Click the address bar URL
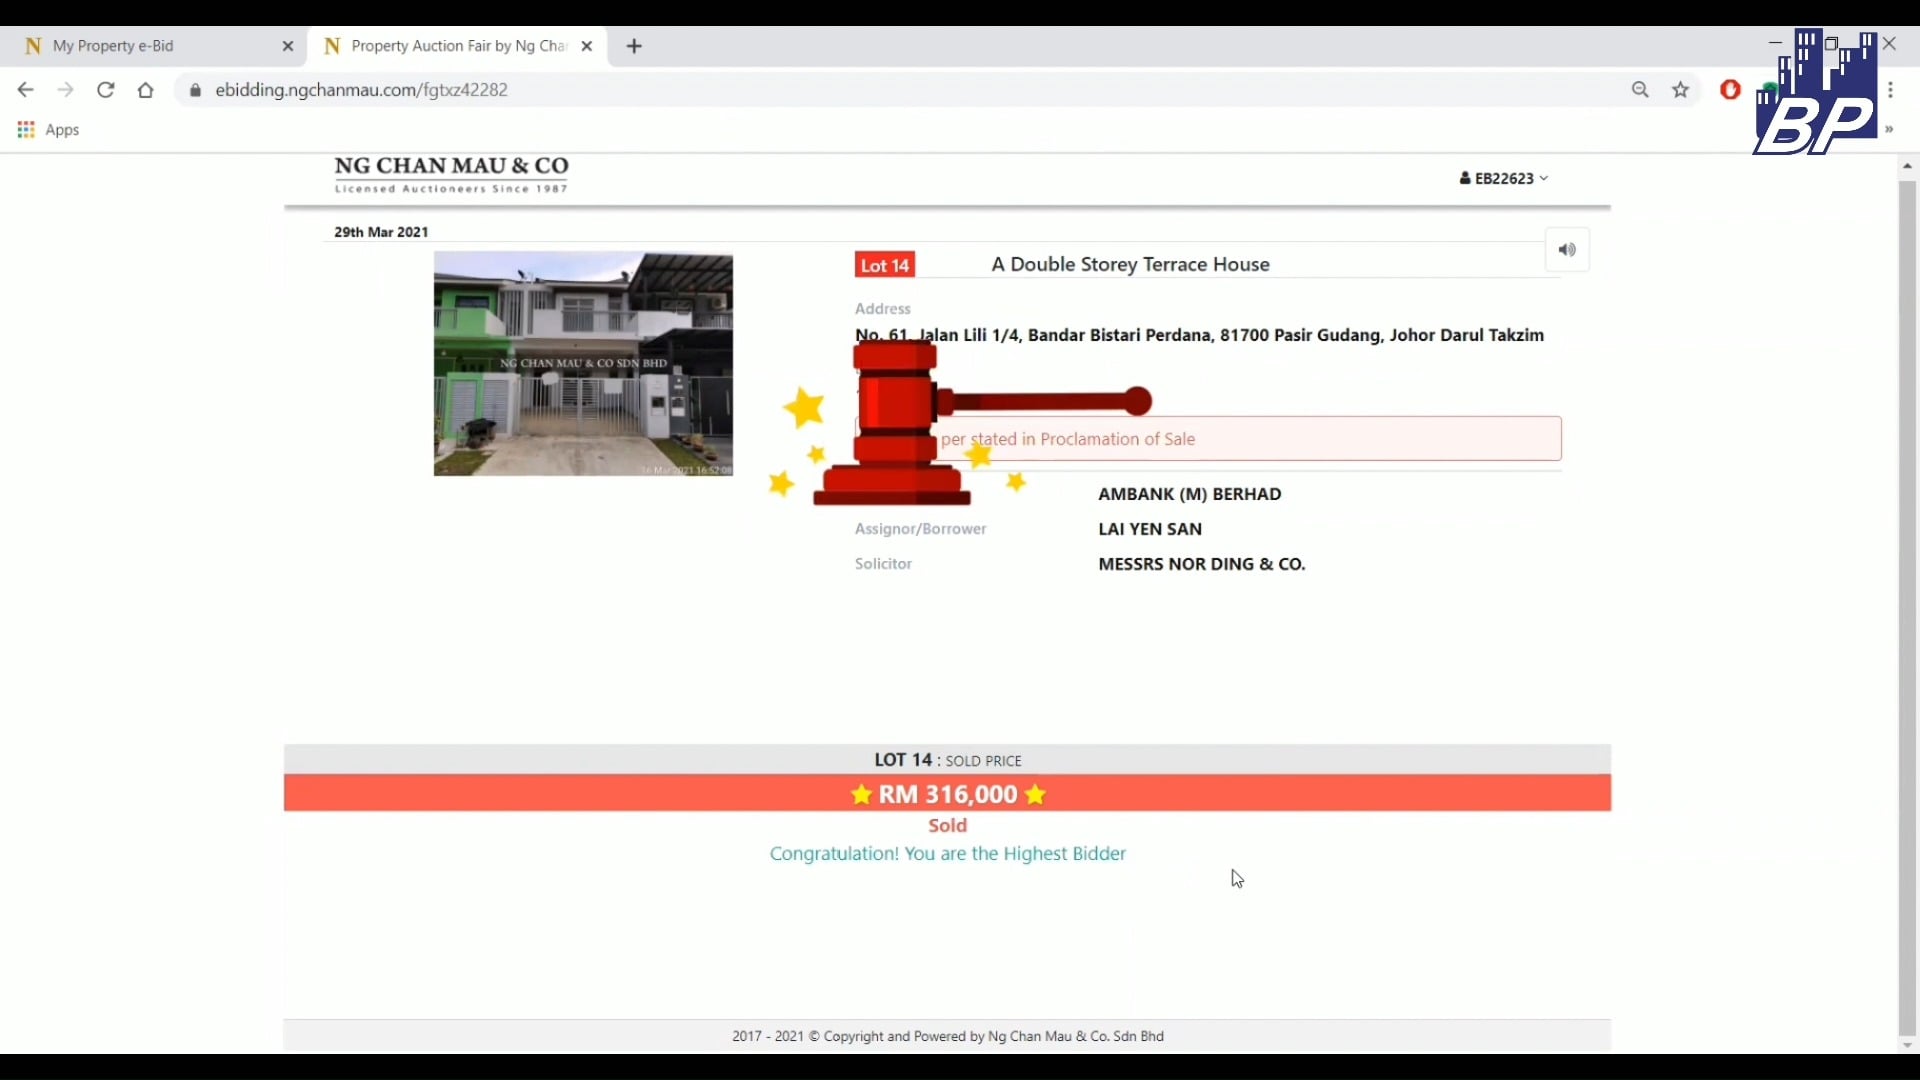 pos(361,90)
